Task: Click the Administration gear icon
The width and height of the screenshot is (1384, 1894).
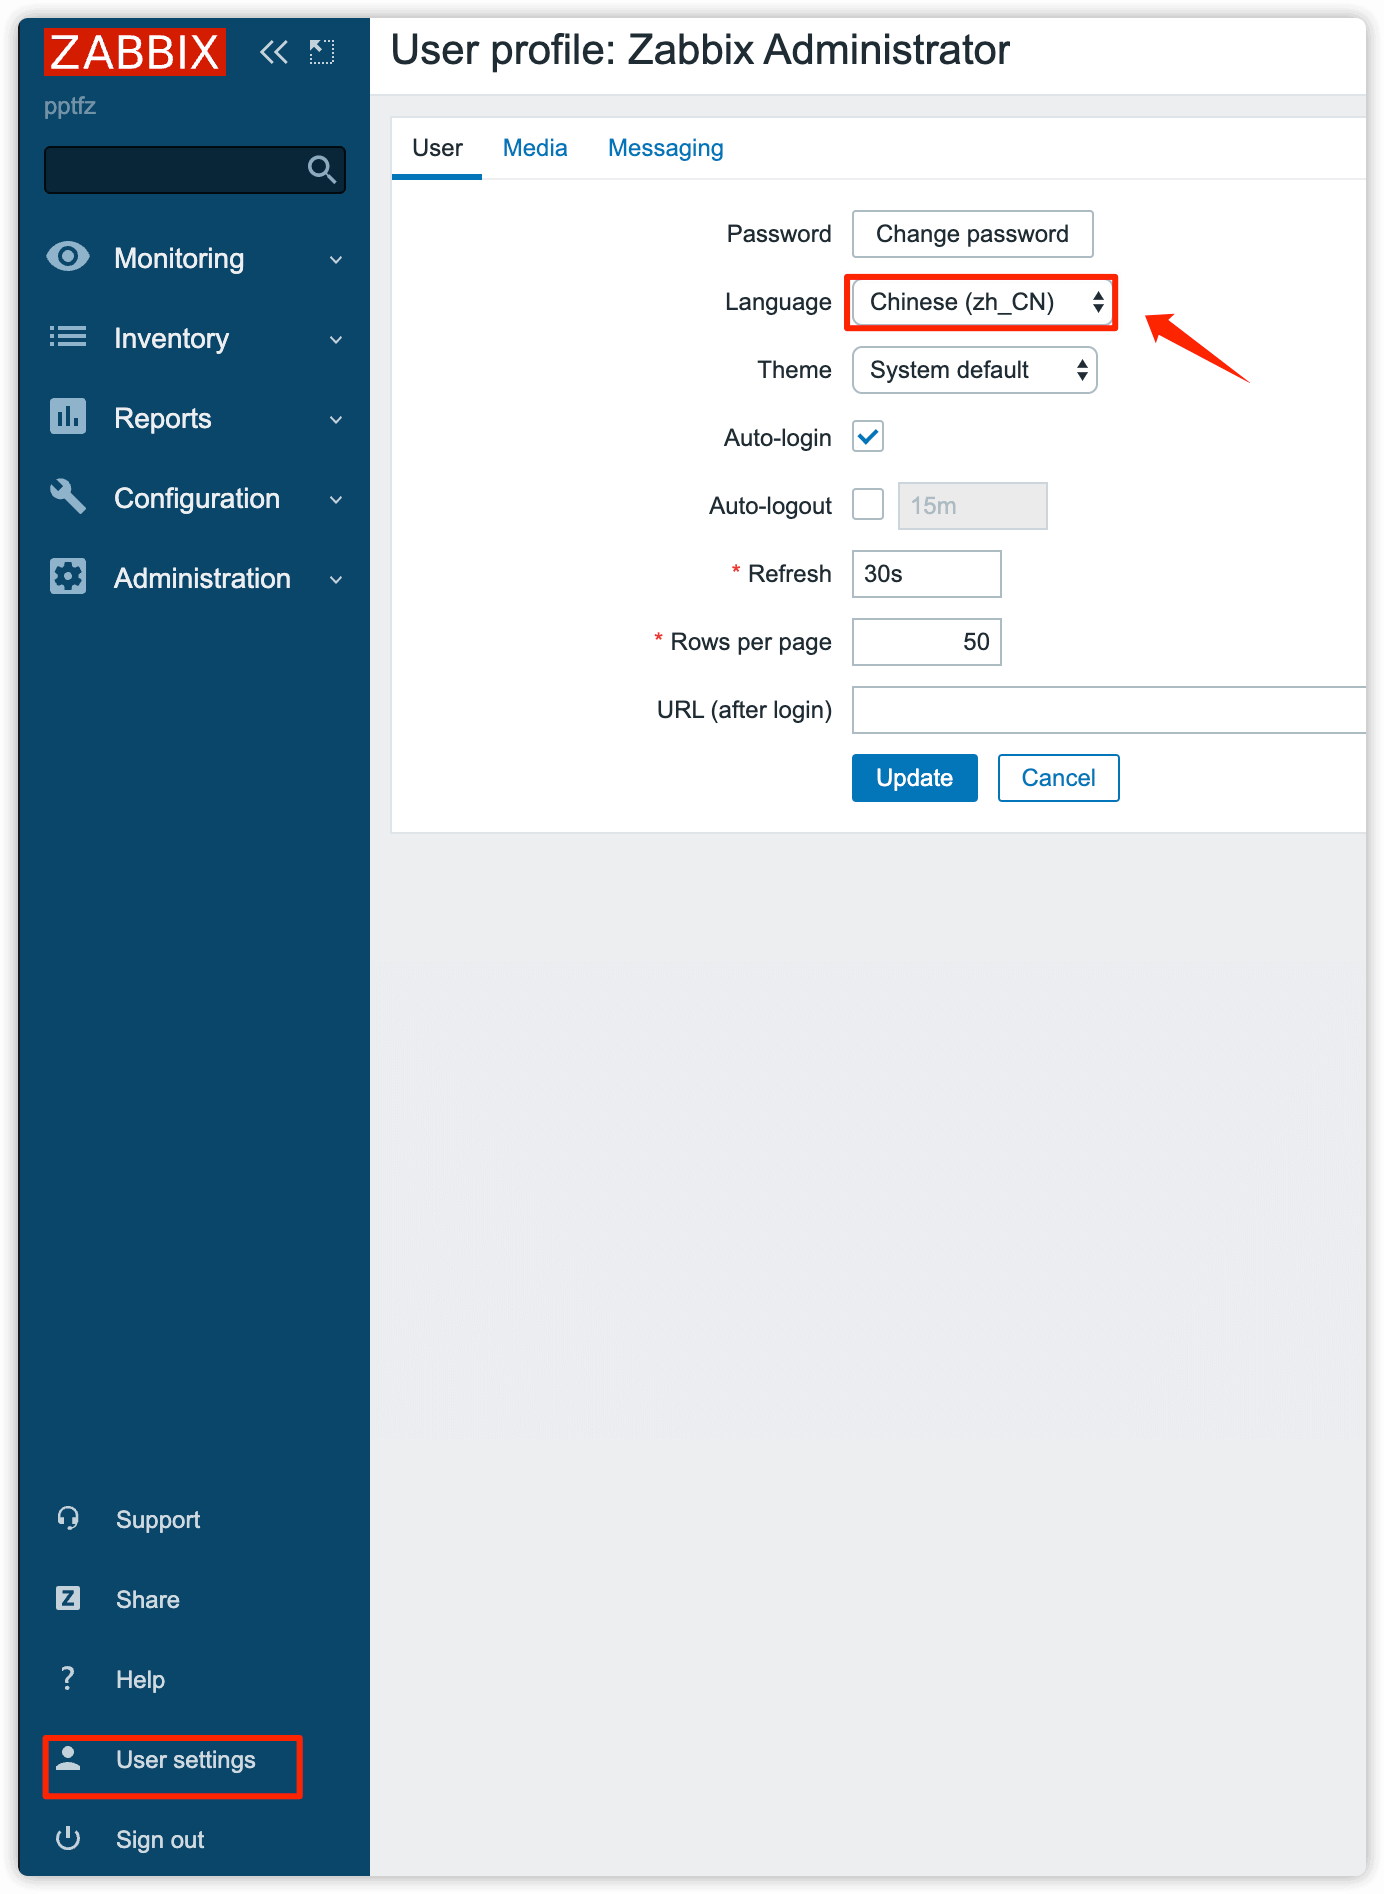Action: click(x=68, y=576)
